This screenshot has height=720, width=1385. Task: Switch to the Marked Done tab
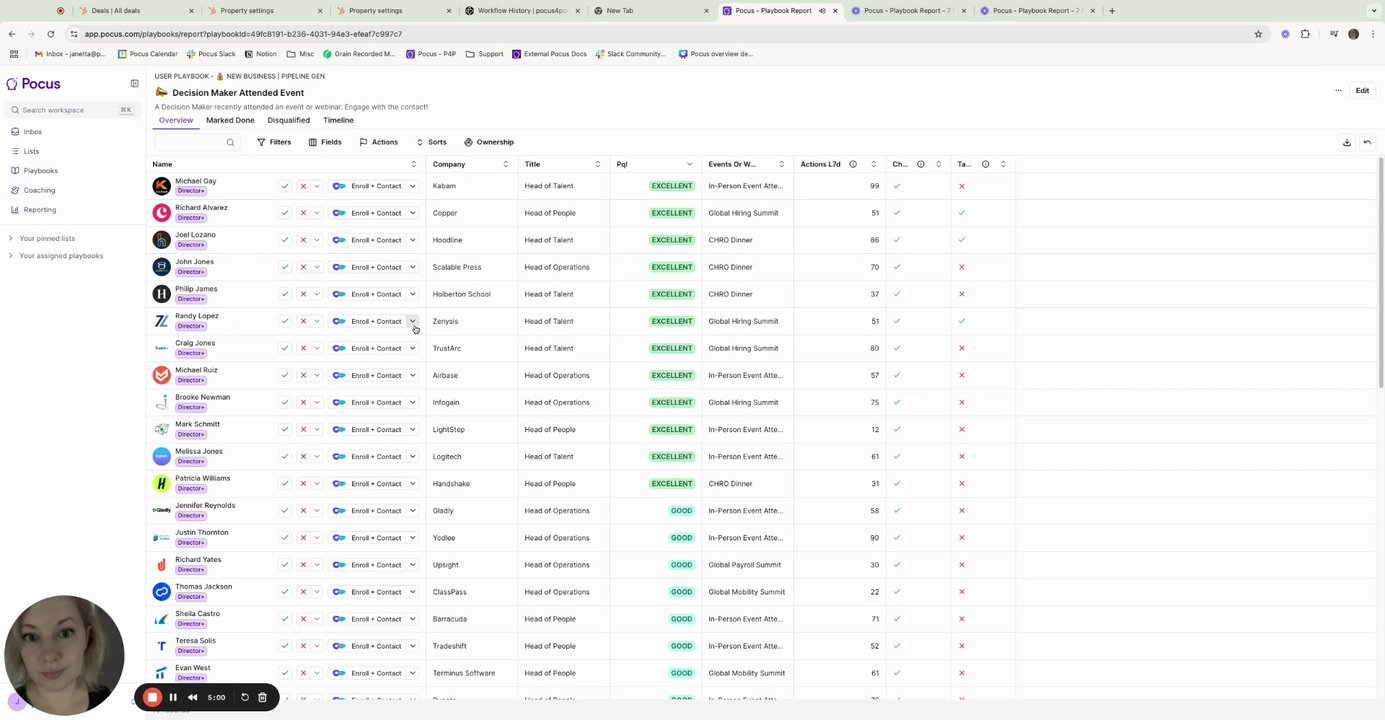pyautogui.click(x=230, y=120)
